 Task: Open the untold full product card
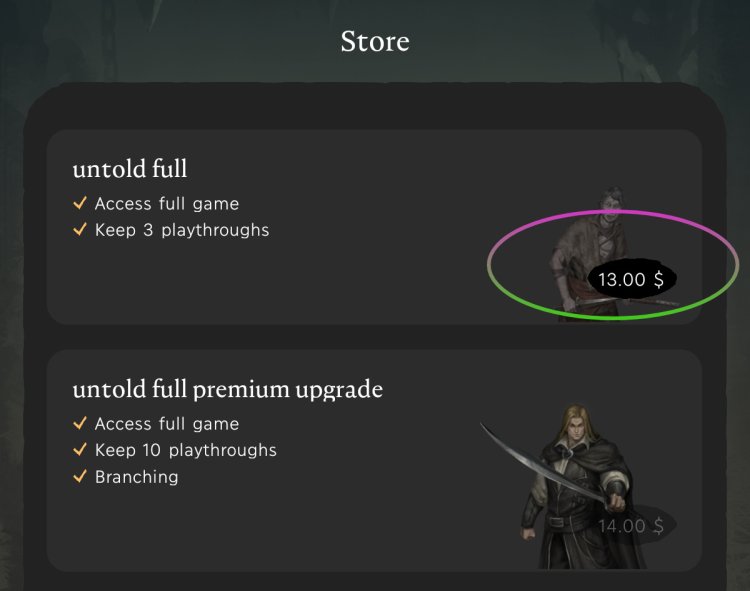(375, 227)
